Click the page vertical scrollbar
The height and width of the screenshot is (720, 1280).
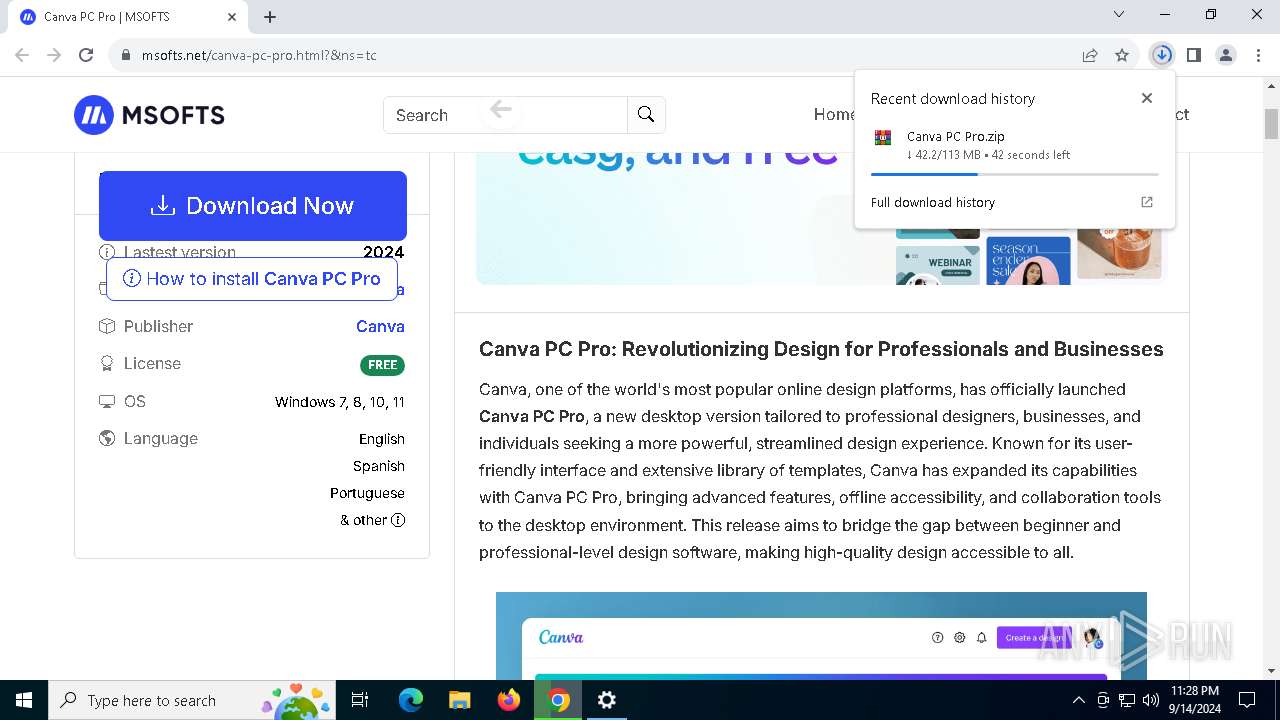[1271, 124]
